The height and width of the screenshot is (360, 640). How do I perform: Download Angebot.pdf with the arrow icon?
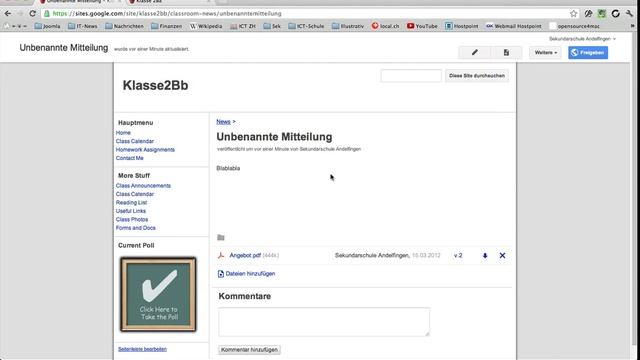485,256
